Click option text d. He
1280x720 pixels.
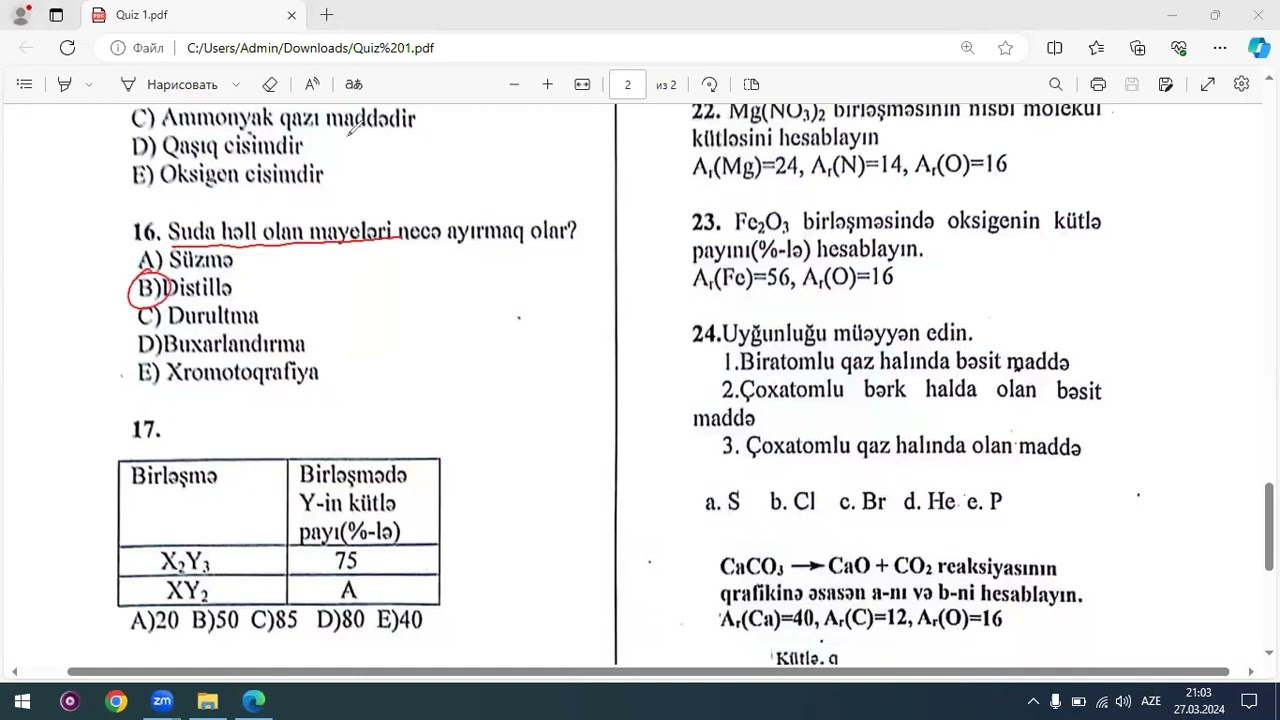[930, 502]
